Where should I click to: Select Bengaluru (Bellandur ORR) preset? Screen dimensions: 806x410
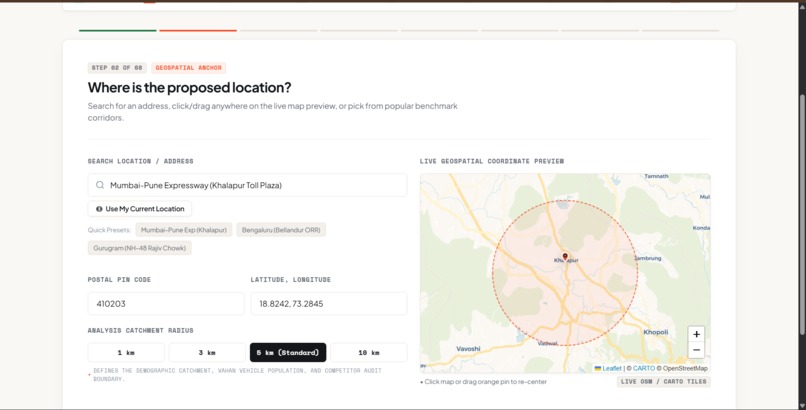pyautogui.click(x=281, y=230)
